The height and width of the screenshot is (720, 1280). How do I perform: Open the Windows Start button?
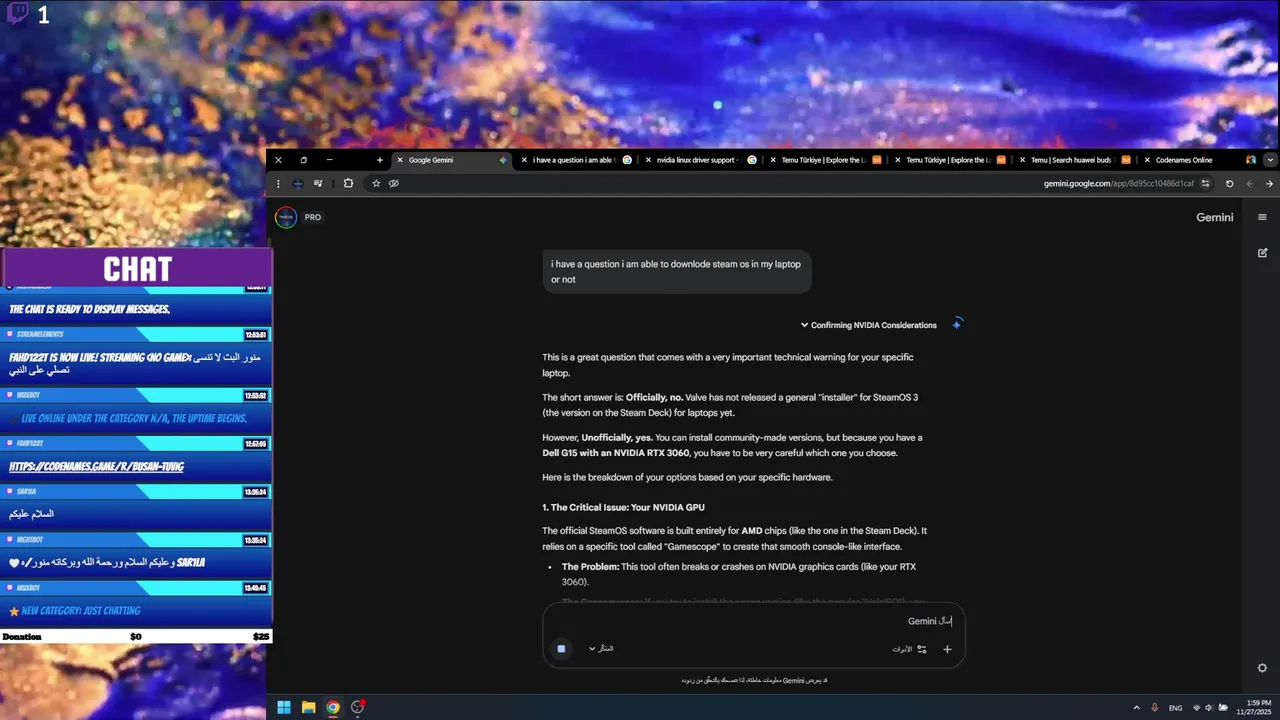click(x=284, y=707)
